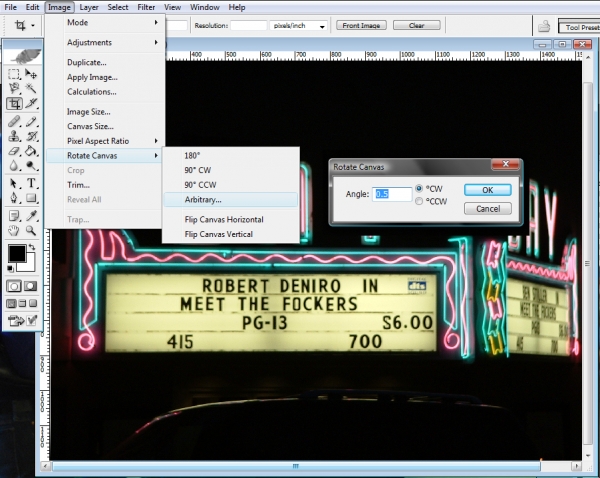600x478 pixels.
Task: Click the vertical scrollbar down arrow
Action: coord(588,456)
